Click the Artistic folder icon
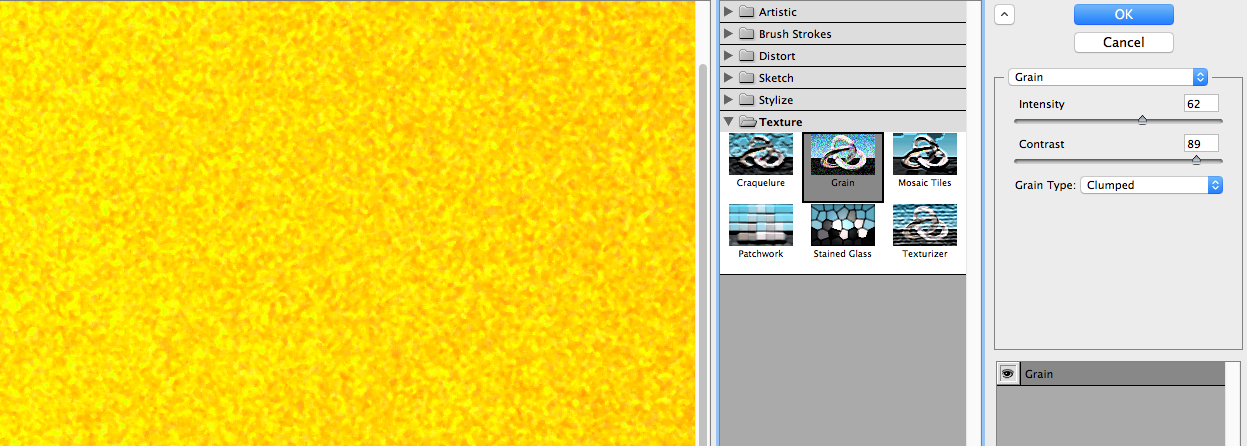 tap(746, 12)
